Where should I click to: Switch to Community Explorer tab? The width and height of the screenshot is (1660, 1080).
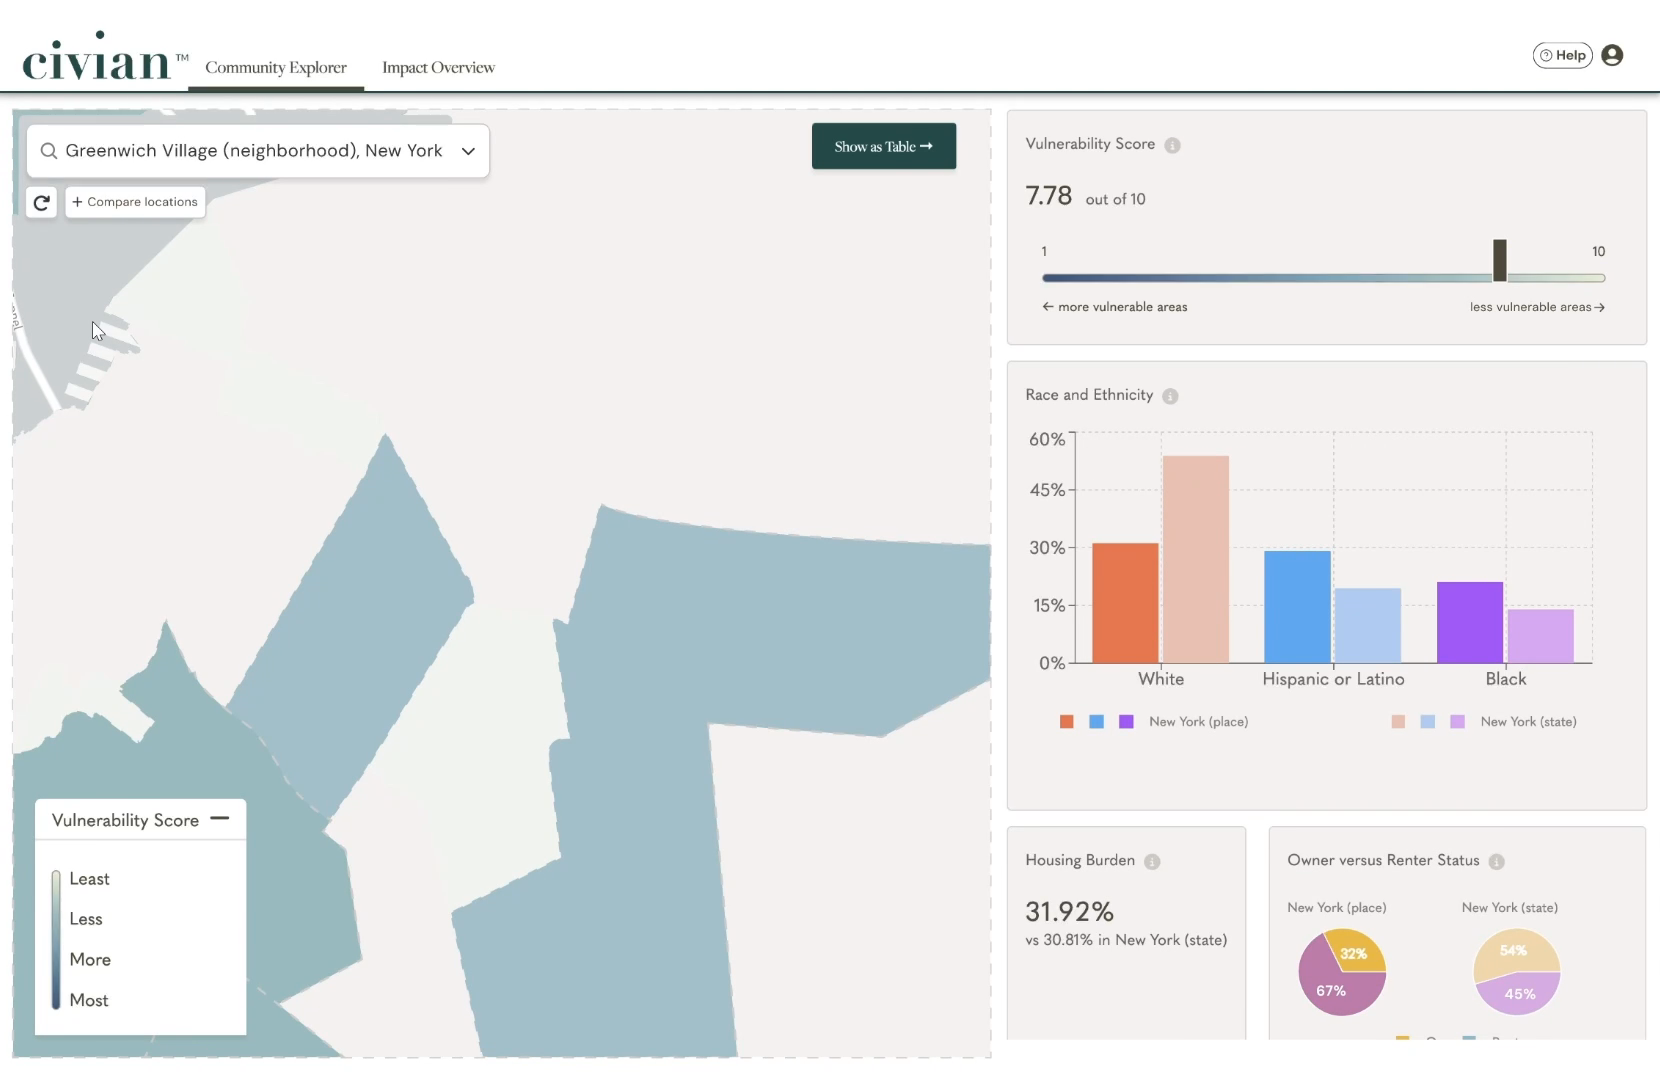click(x=276, y=67)
